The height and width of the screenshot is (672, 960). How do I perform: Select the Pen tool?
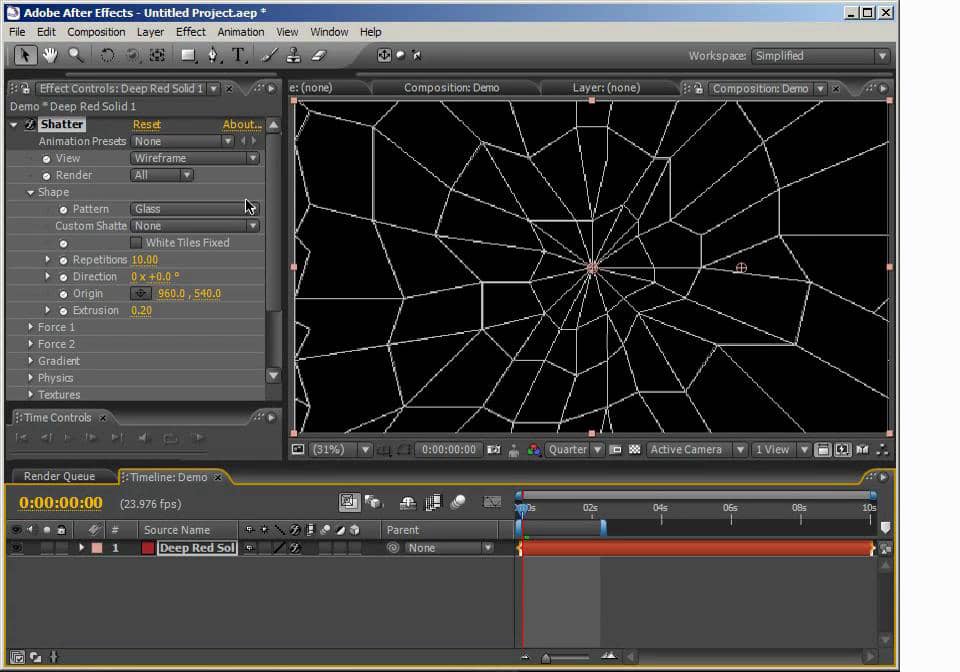pyautogui.click(x=212, y=55)
